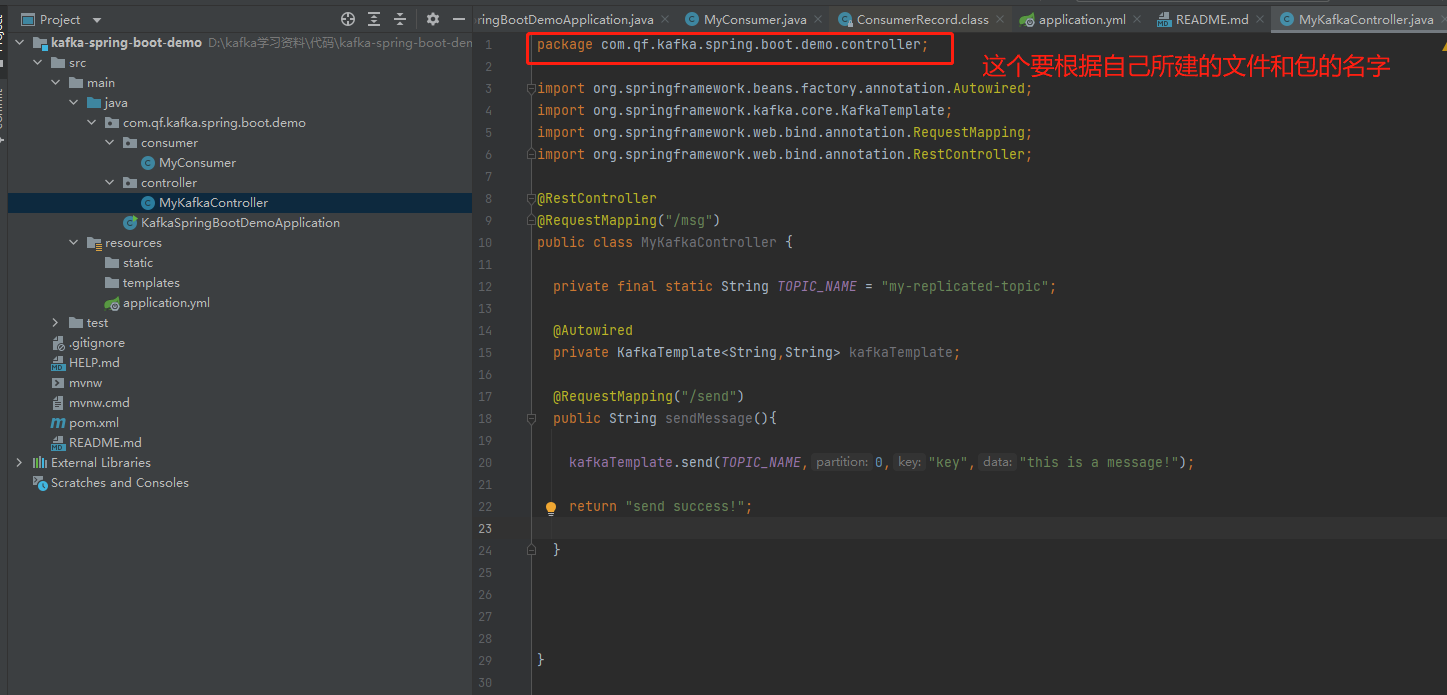Expand the test folder arrow
This screenshot has width=1447, height=695.
(56, 323)
